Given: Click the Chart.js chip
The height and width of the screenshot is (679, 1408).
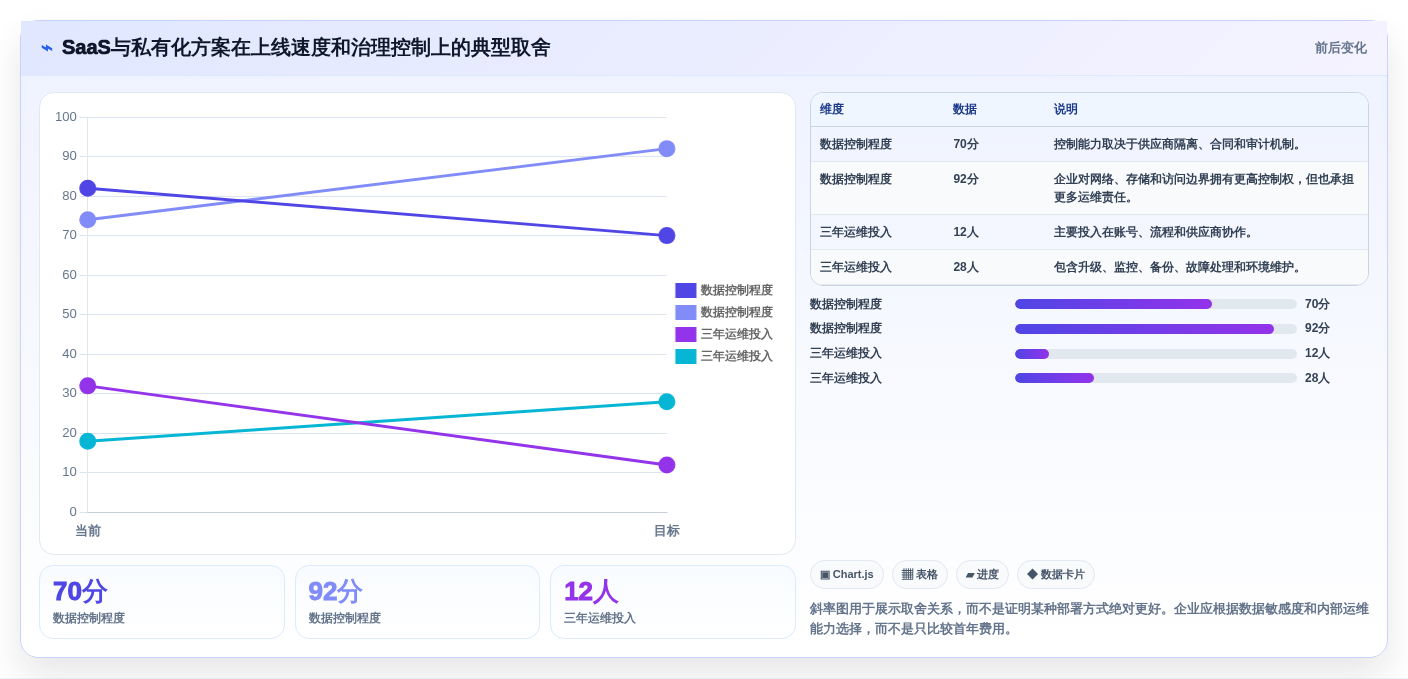Looking at the screenshot, I should pyautogui.click(x=847, y=575).
